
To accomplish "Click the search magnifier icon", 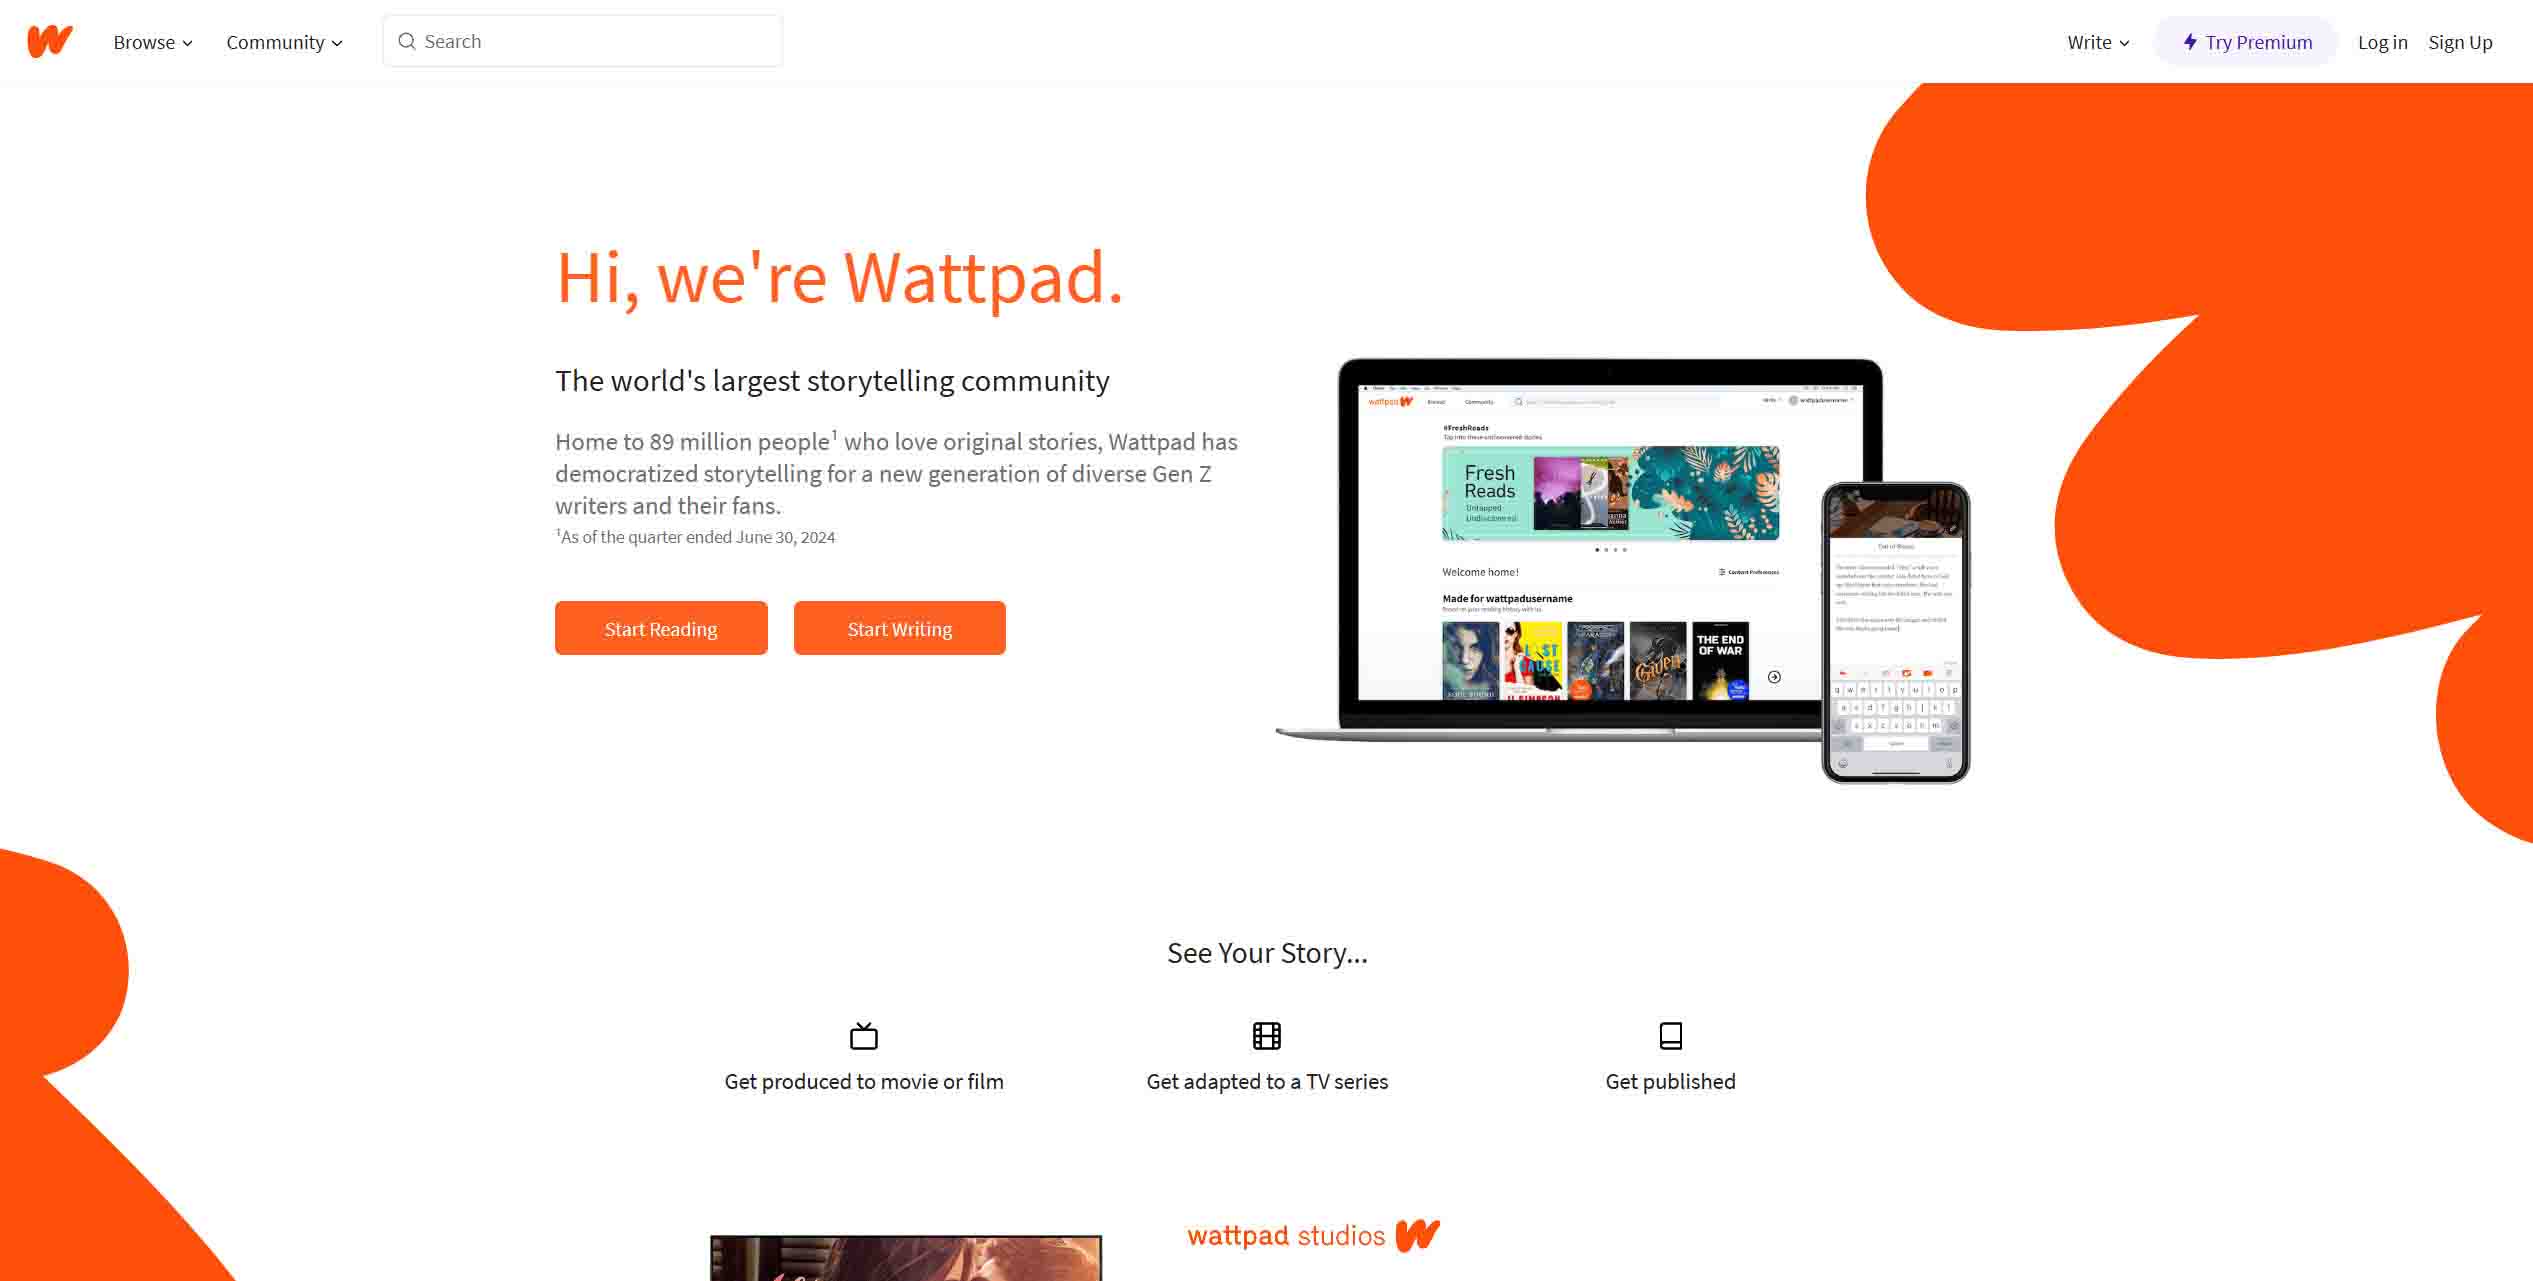I will [x=407, y=41].
